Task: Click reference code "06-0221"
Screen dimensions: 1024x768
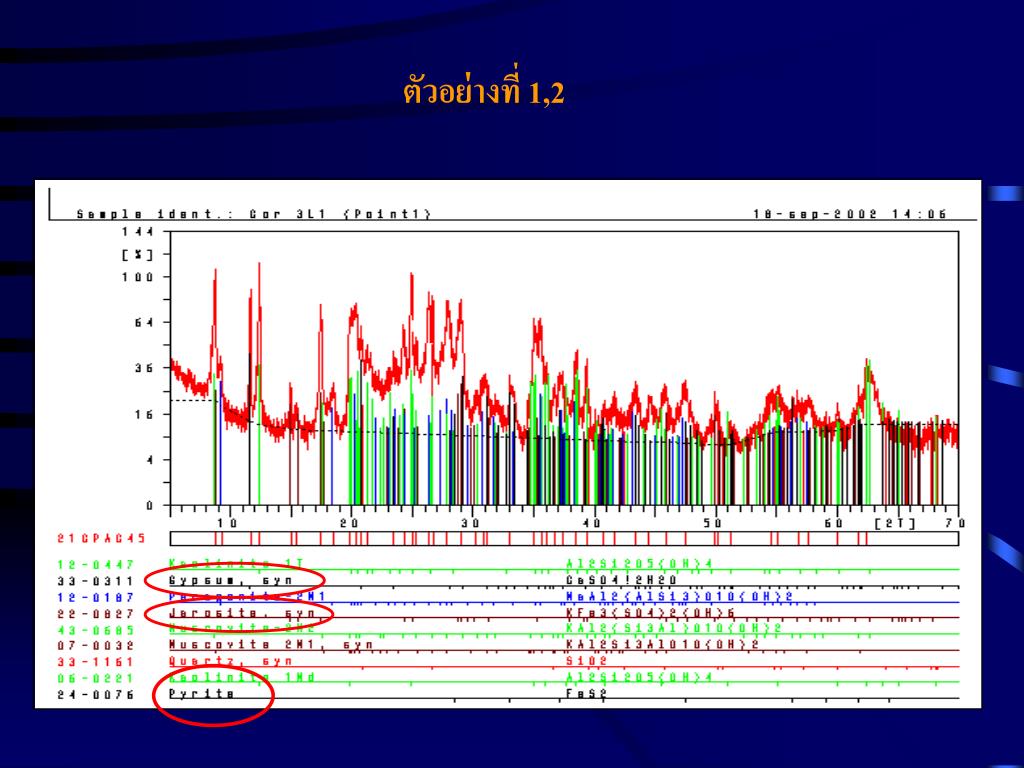Action: coord(95,679)
